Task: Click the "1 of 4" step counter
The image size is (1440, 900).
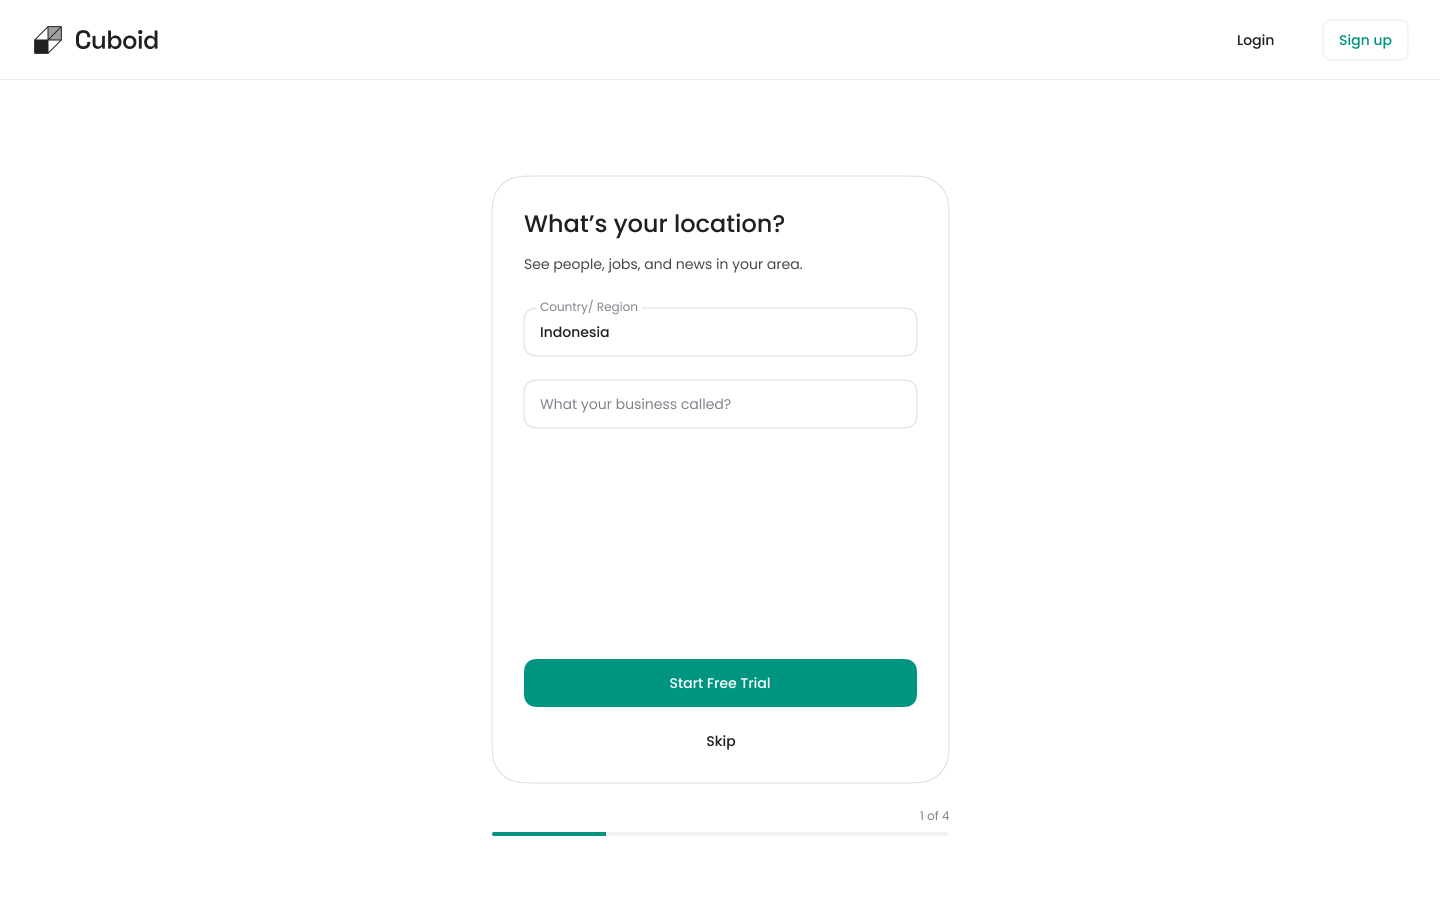Action: 934,816
